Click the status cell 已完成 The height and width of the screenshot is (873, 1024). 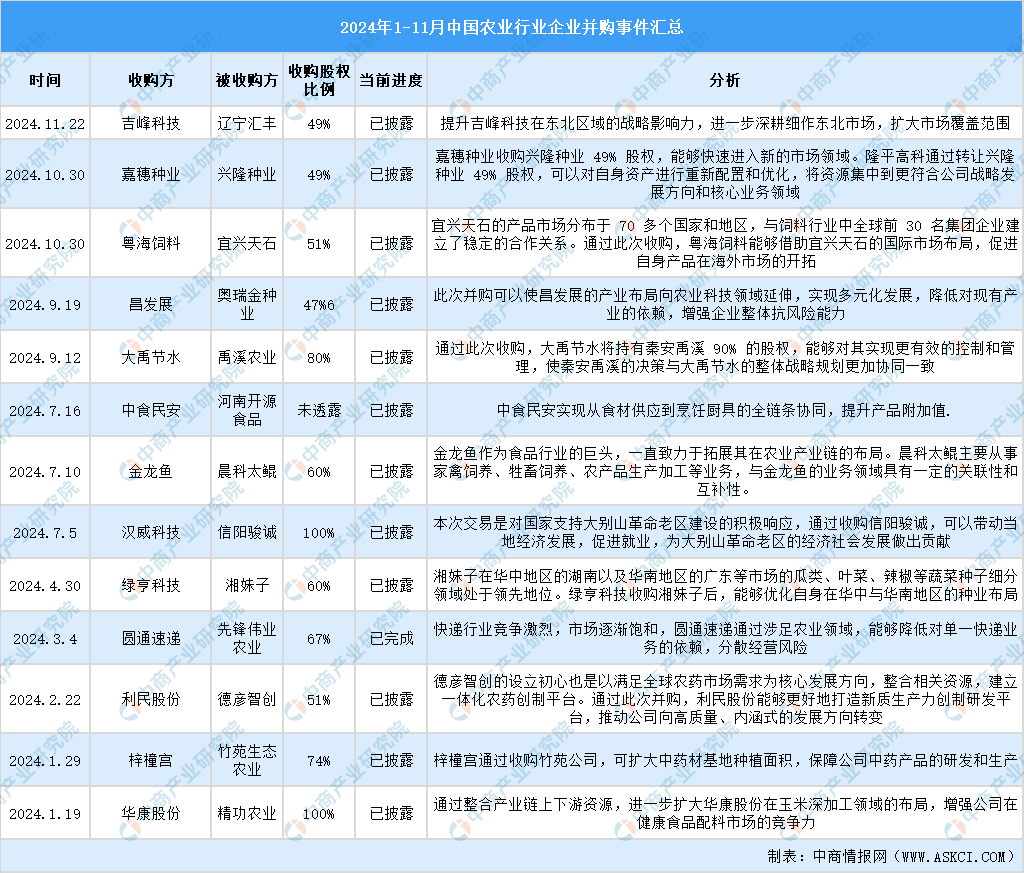tap(391, 638)
